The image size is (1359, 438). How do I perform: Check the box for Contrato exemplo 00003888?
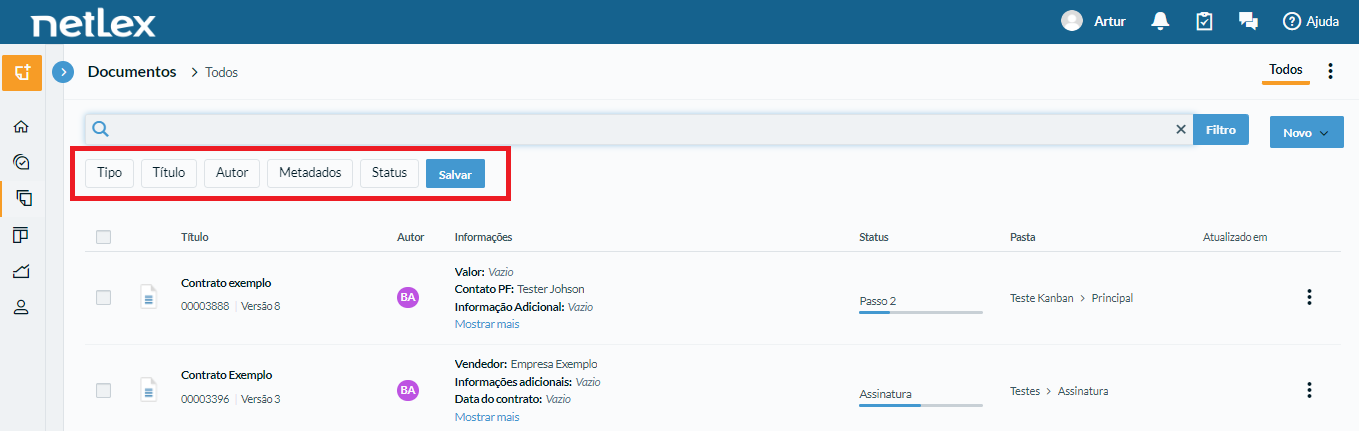[103, 297]
